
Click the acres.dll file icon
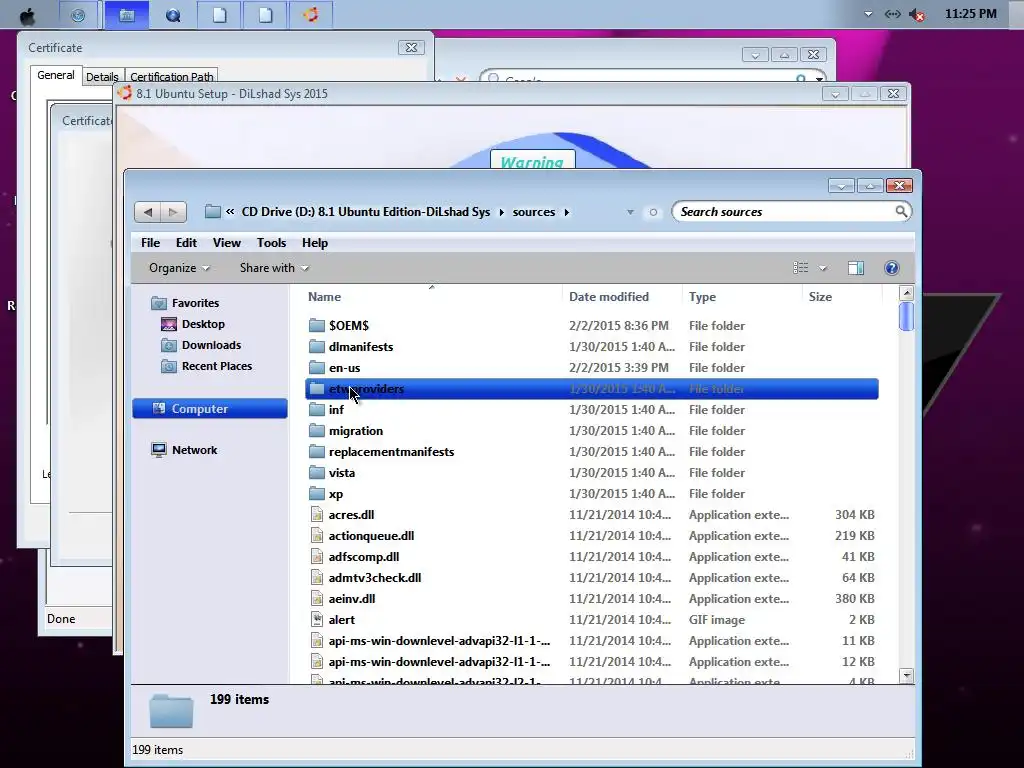[x=317, y=515]
